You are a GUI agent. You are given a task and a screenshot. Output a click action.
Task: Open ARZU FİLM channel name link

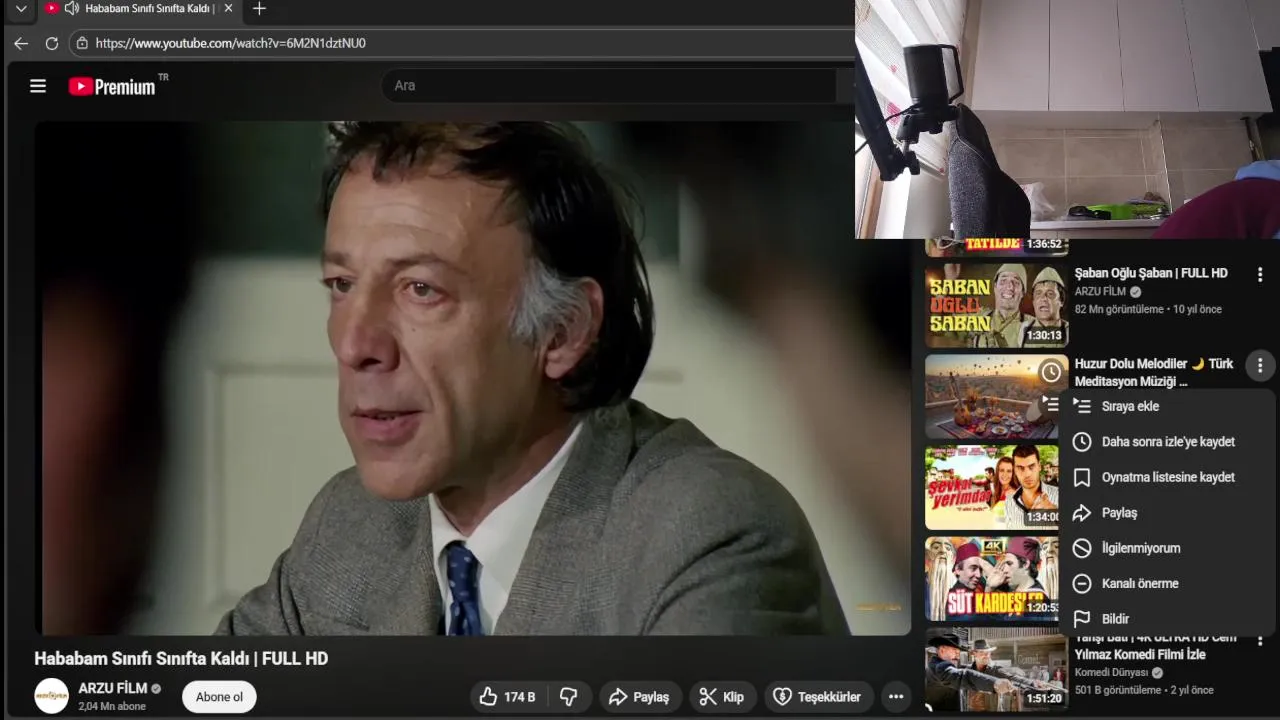pyautogui.click(x=113, y=688)
